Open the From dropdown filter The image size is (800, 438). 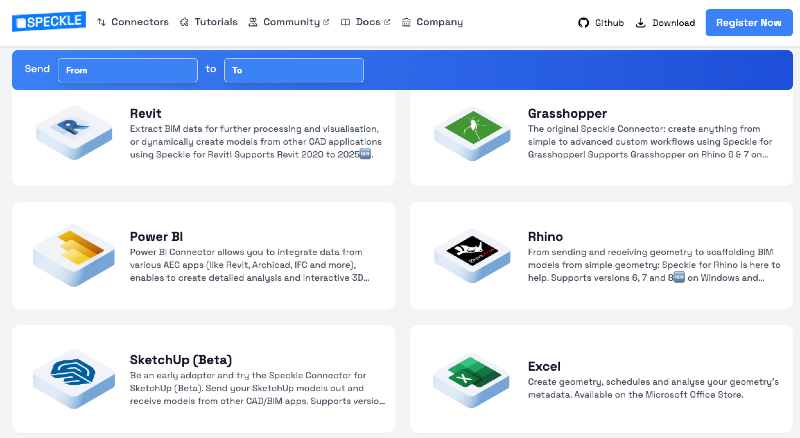[x=127, y=70]
